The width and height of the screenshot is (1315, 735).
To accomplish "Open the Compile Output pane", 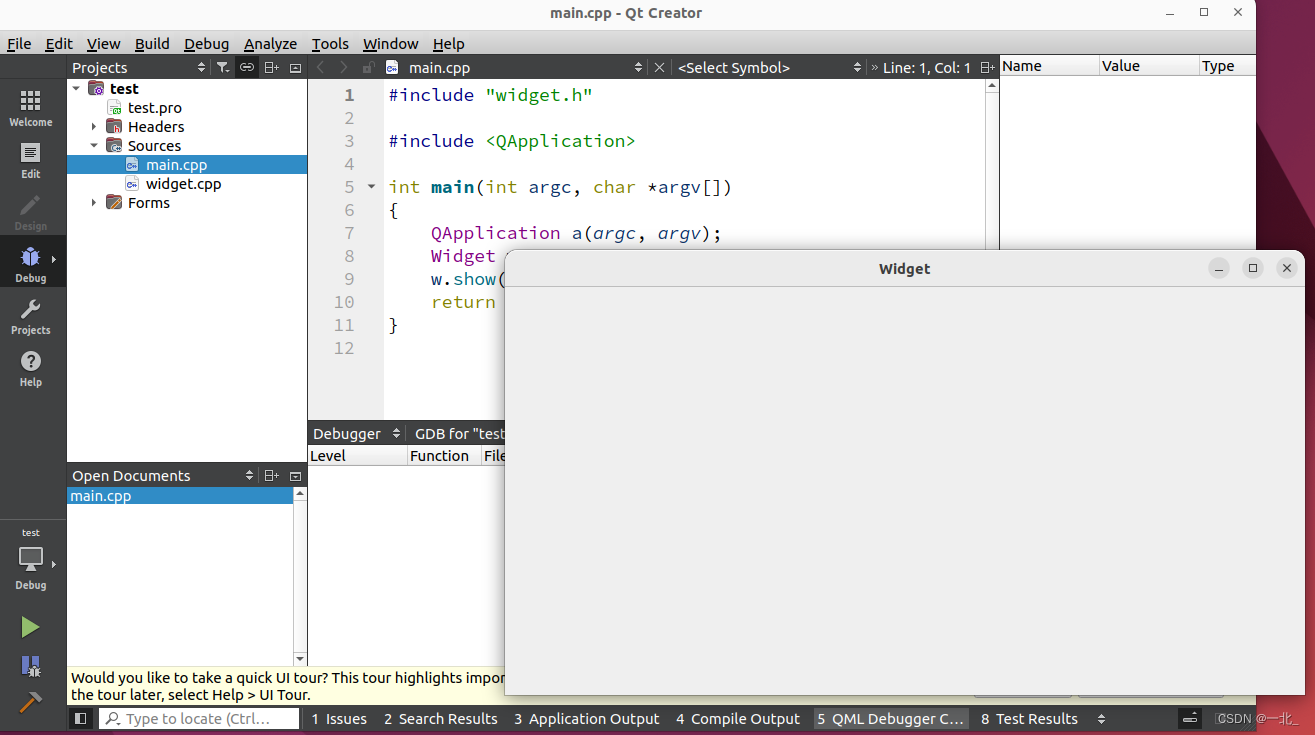I will tap(738, 719).
